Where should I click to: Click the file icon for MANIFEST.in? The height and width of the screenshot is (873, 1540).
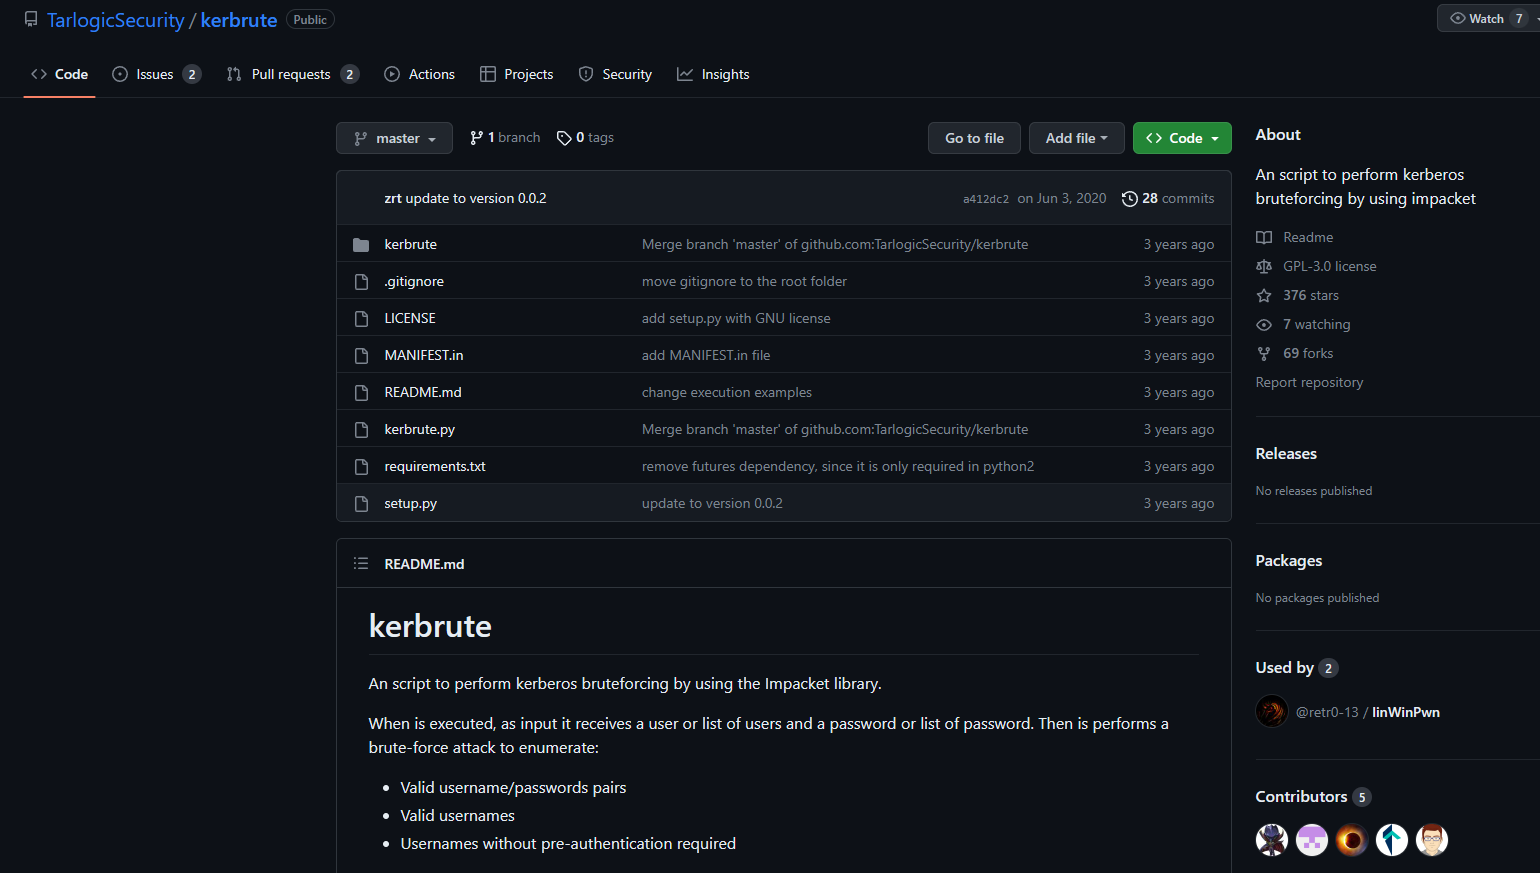pos(361,356)
